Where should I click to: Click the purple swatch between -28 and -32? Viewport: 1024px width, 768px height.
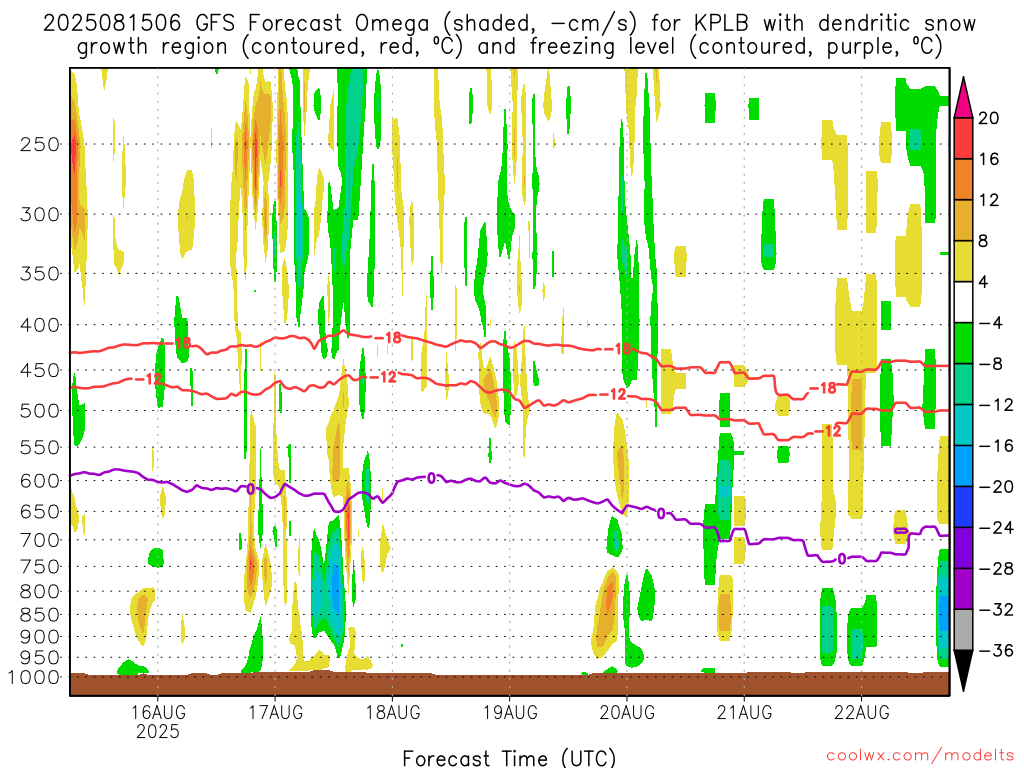pos(963,588)
